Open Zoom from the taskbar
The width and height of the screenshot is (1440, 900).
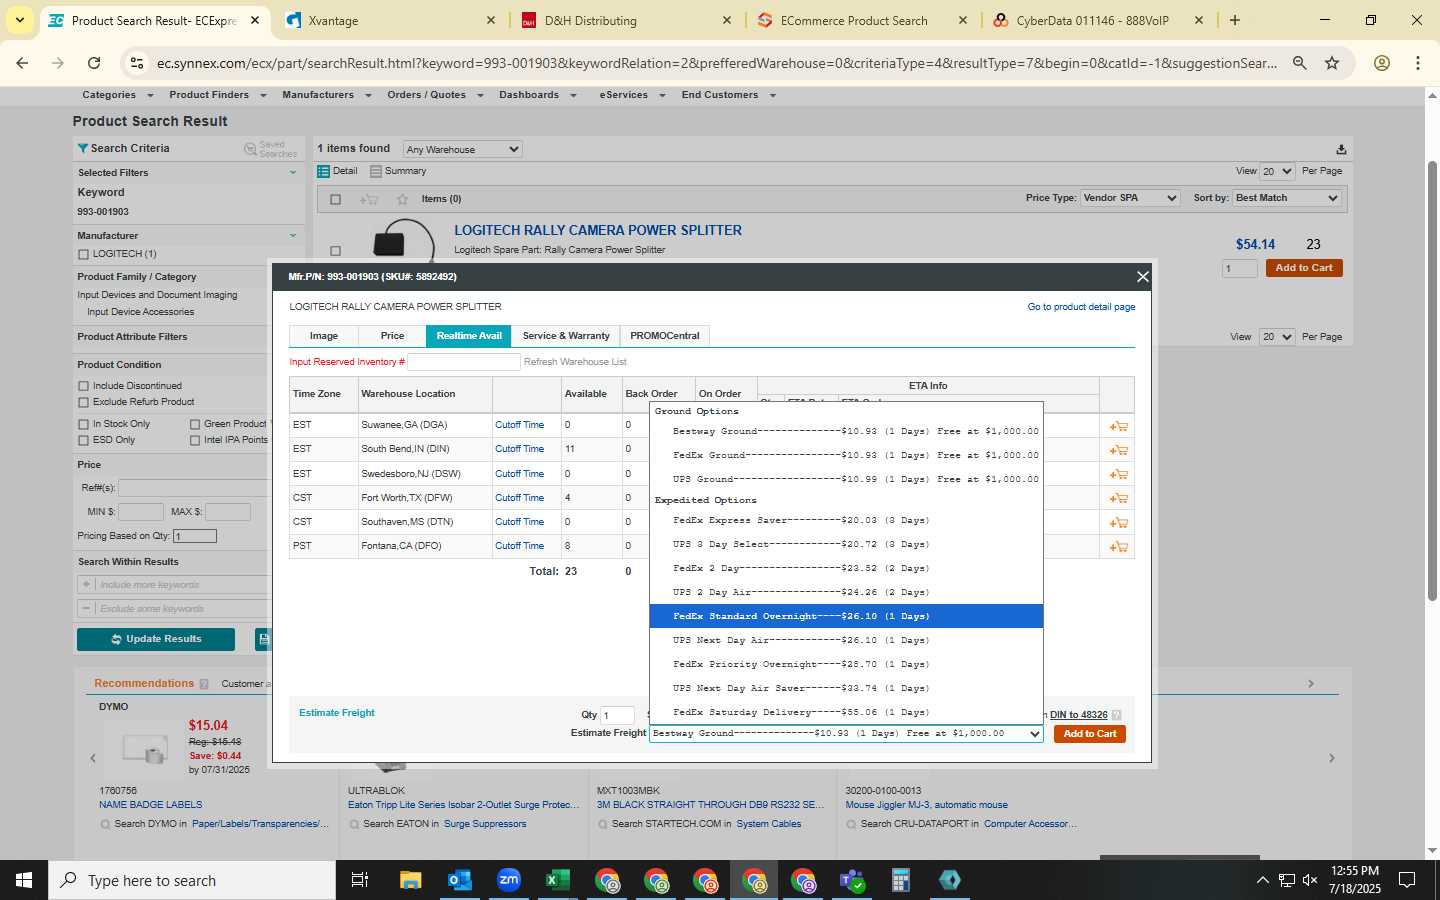click(x=509, y=880)
